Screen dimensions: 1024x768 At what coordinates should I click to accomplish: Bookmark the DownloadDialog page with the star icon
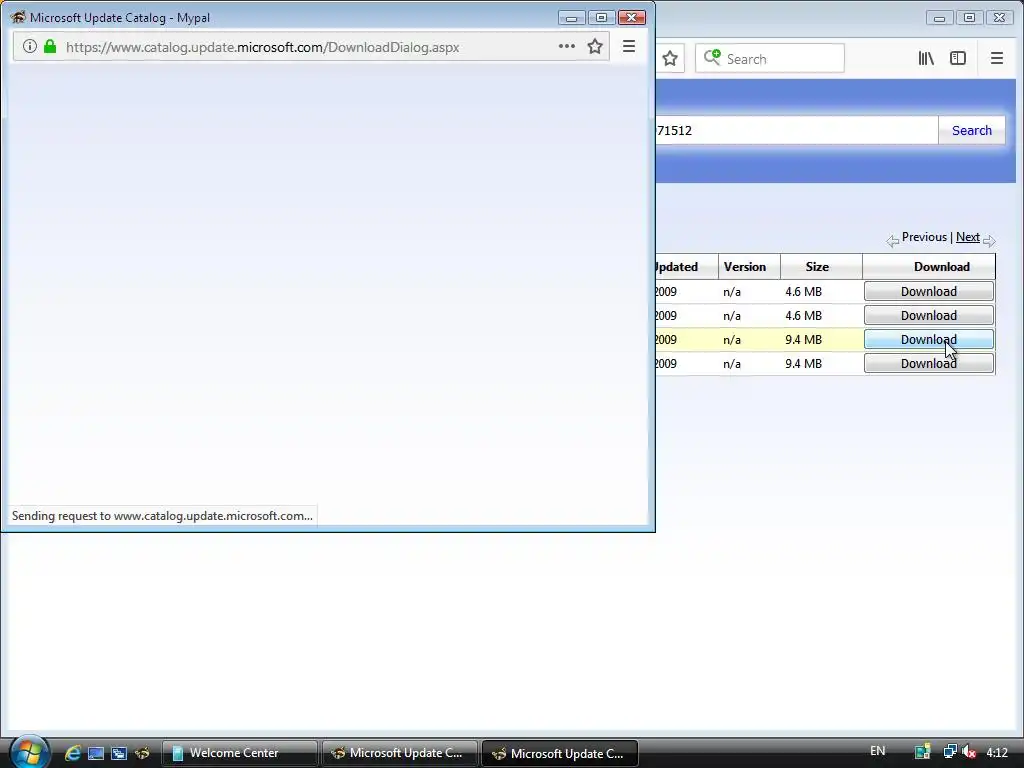coord(594,46)
